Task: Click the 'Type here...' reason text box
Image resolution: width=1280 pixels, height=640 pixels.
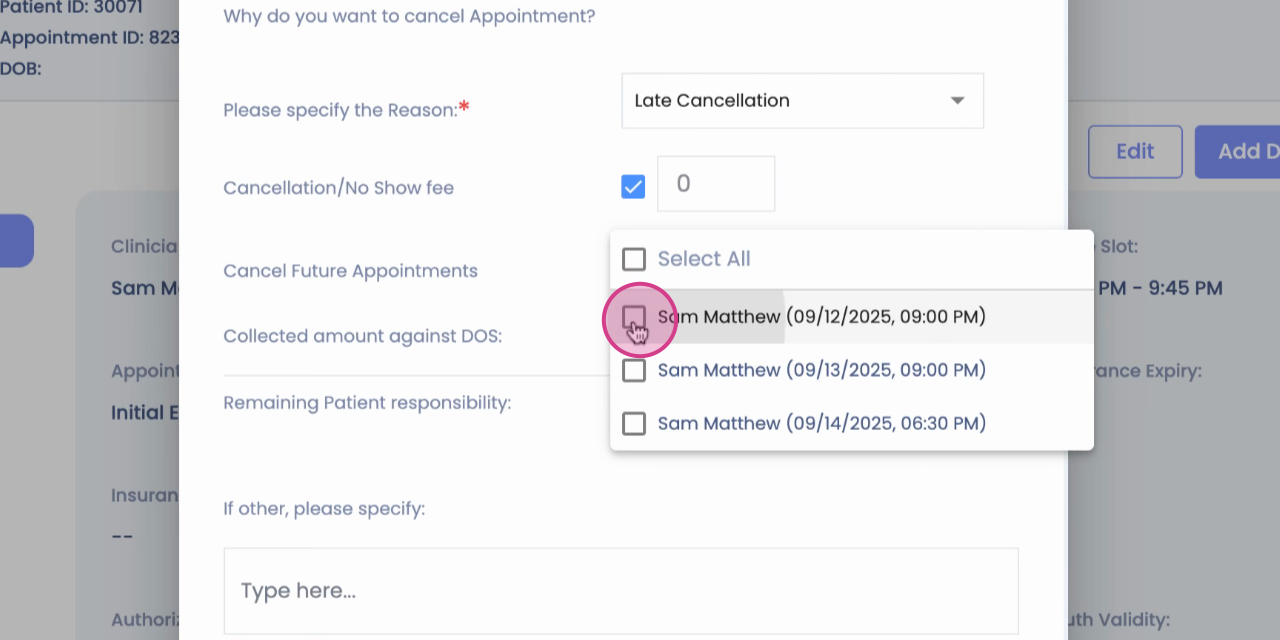Action: point(621,591)
